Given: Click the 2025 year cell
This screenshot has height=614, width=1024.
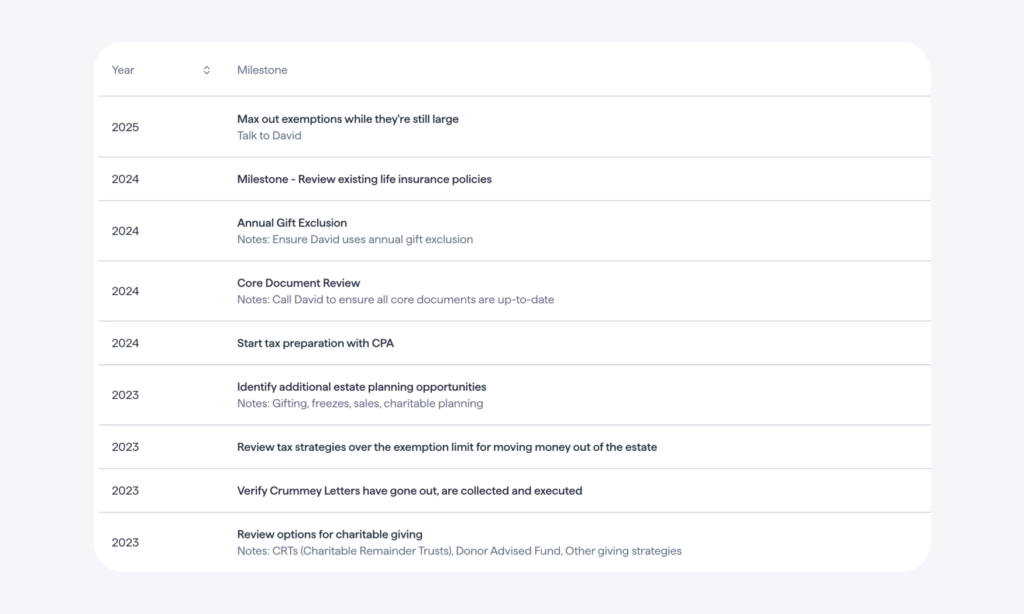Looking at the screenshot, I should pyautogui.click(x=125, y=127).
